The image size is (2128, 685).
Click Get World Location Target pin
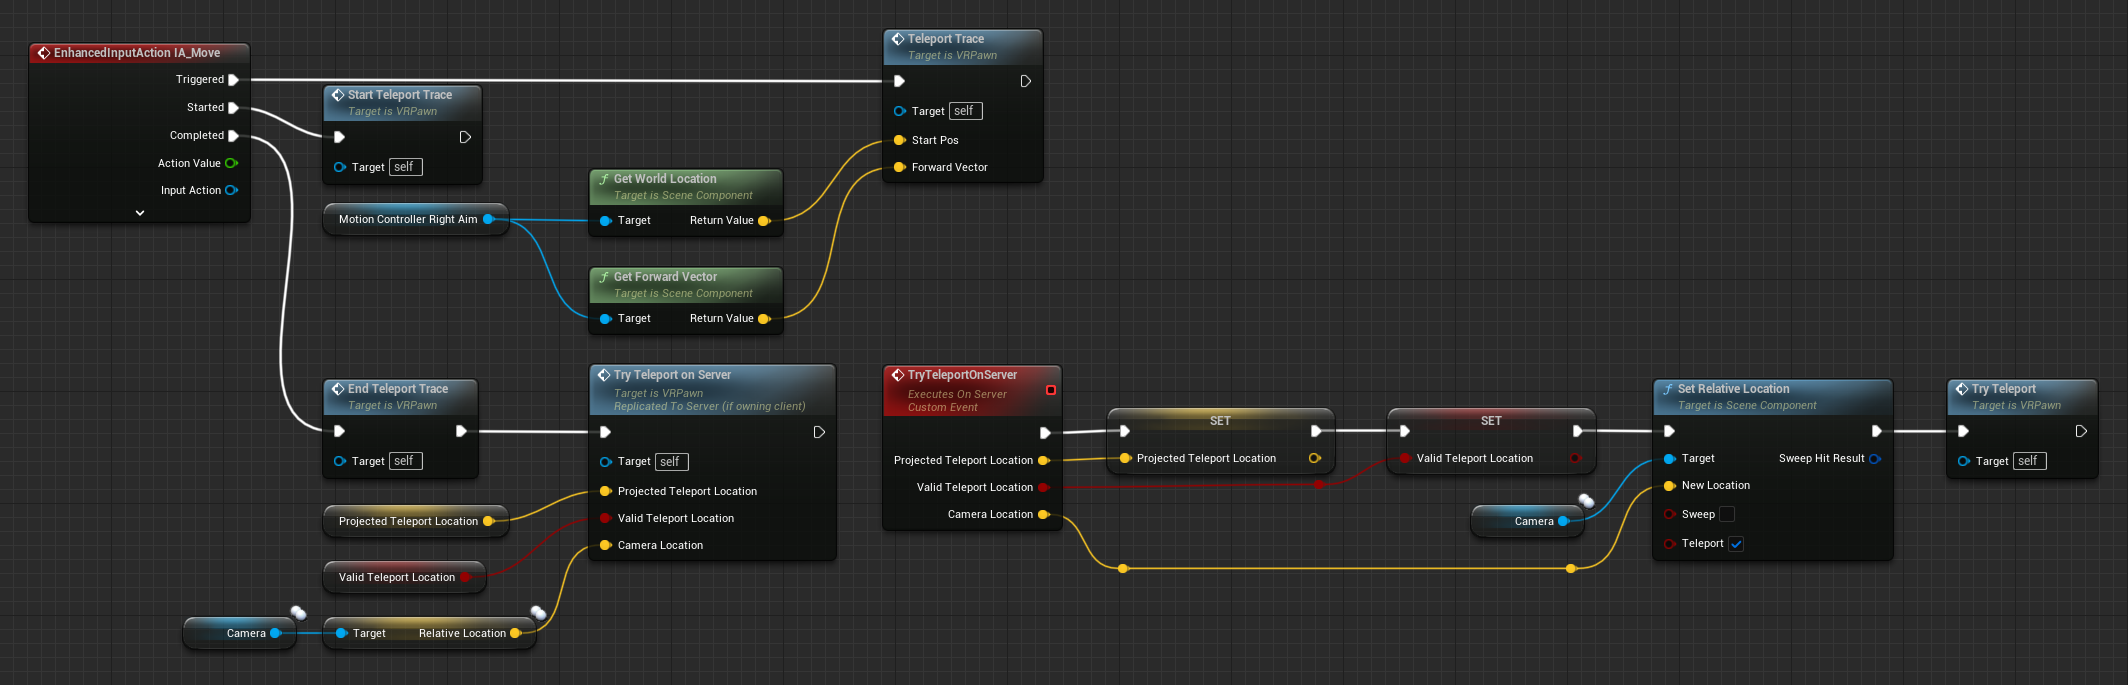click(x=605, y=220)
